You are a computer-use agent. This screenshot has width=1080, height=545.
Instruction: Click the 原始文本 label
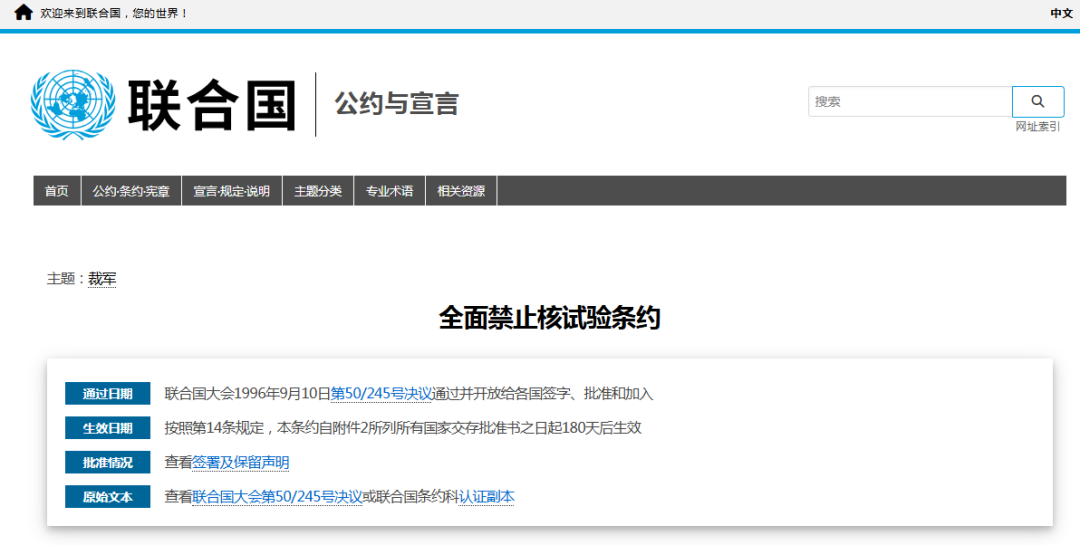(107, 496)
